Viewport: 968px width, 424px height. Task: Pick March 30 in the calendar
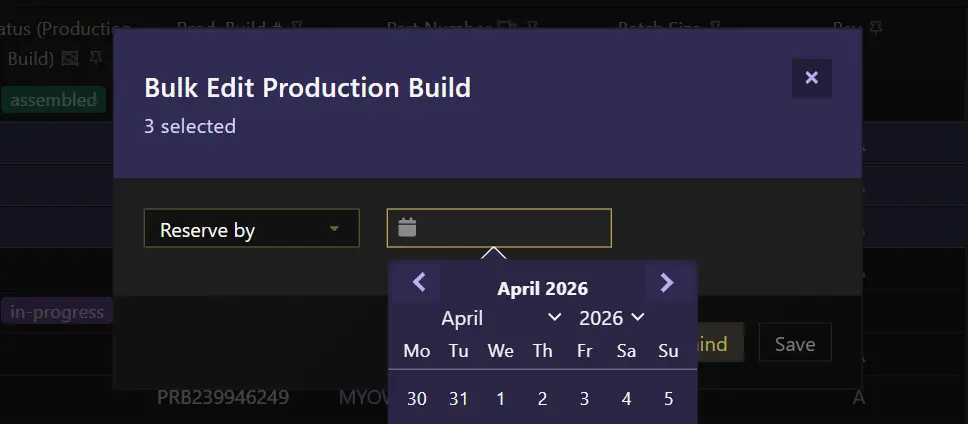pos(417,399)
